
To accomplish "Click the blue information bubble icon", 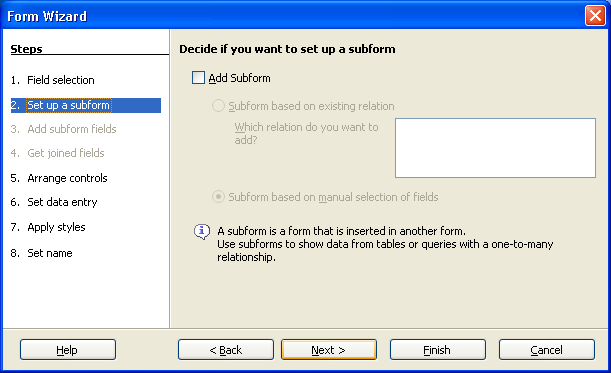I will tap(202, 232).
